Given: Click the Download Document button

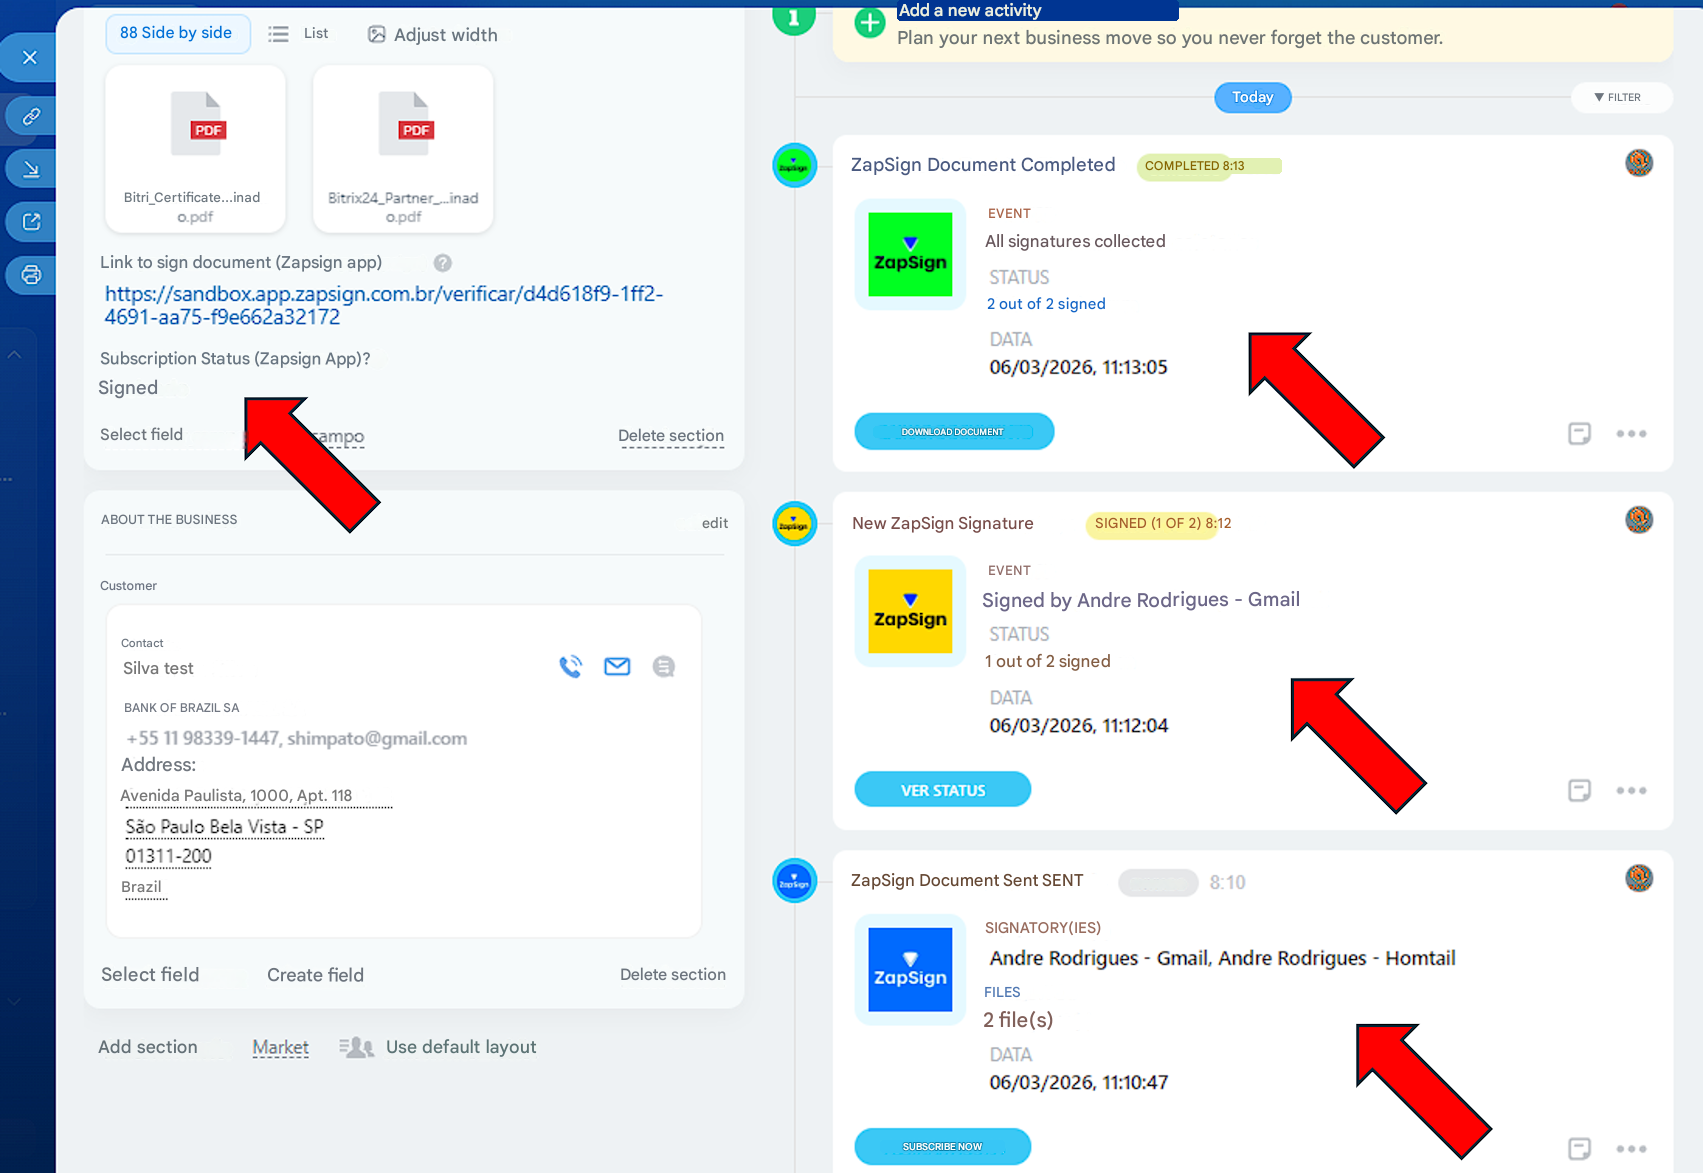Looking at the screenshot, I should tap(953, 432).
